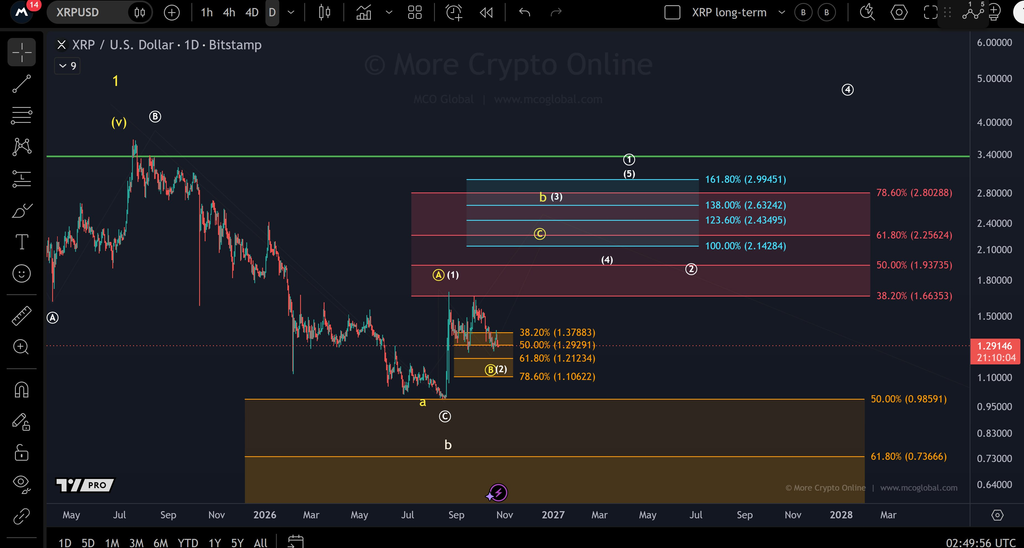The width and height of the screenshot is (1024, 548).
Task: Click the current price label 1.29146
Action: click(993, 346)
